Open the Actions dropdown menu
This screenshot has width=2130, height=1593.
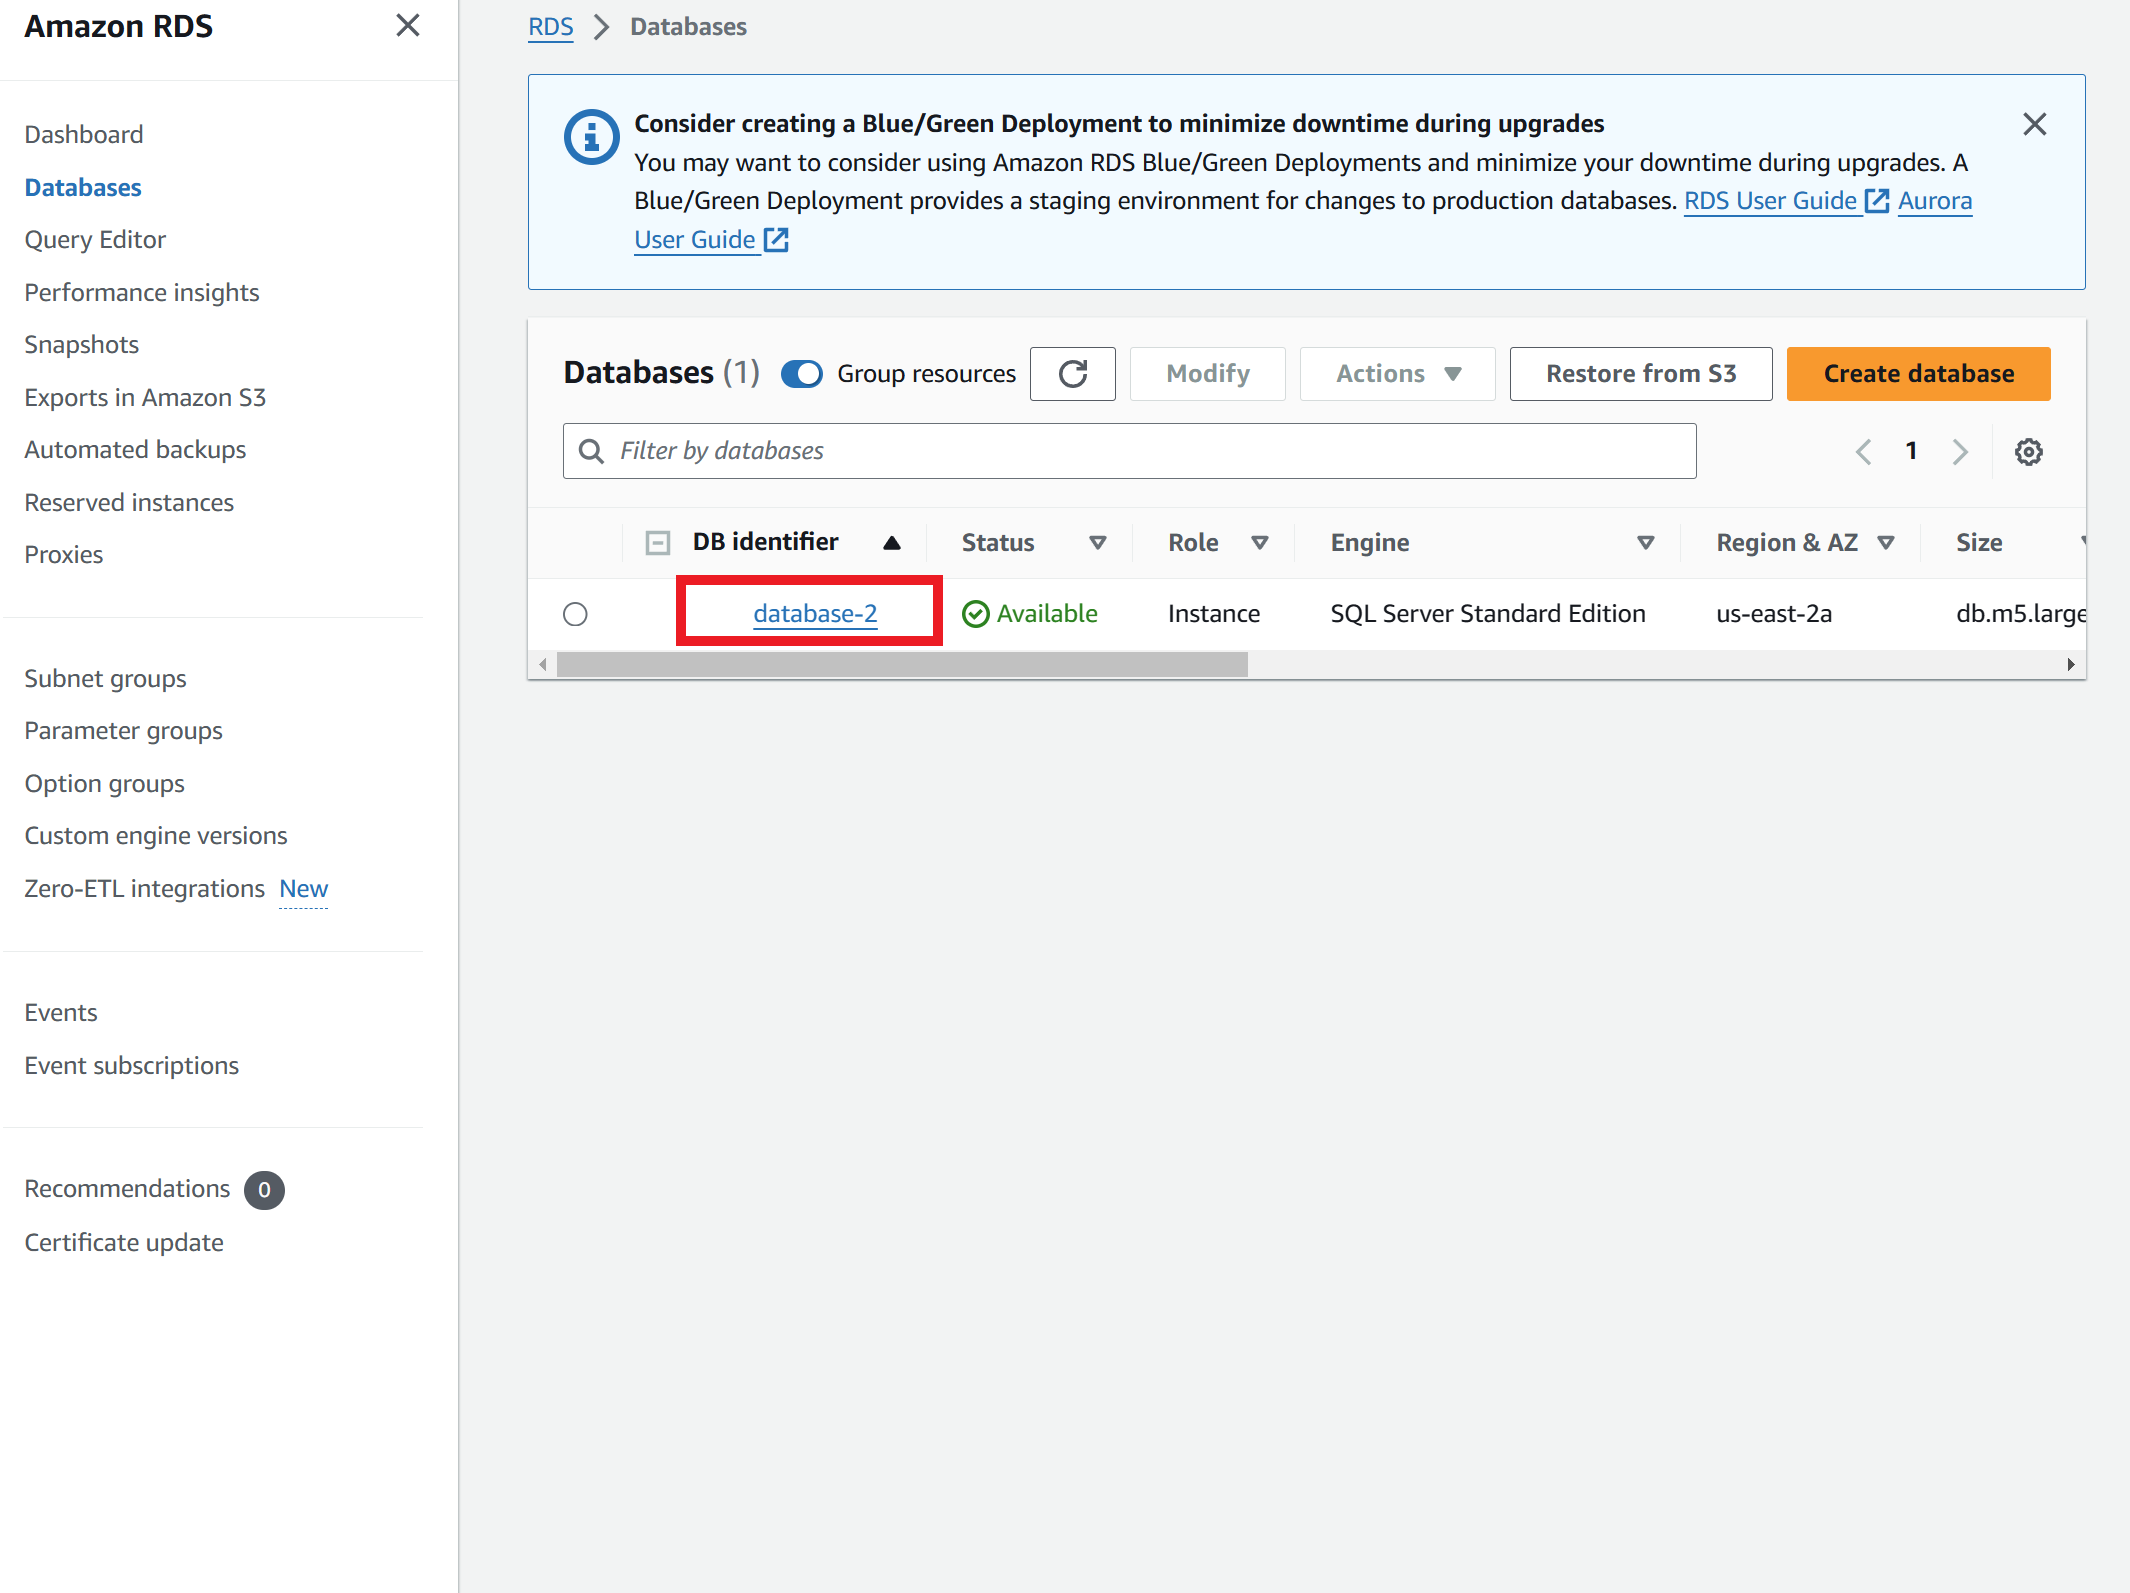1397,374
